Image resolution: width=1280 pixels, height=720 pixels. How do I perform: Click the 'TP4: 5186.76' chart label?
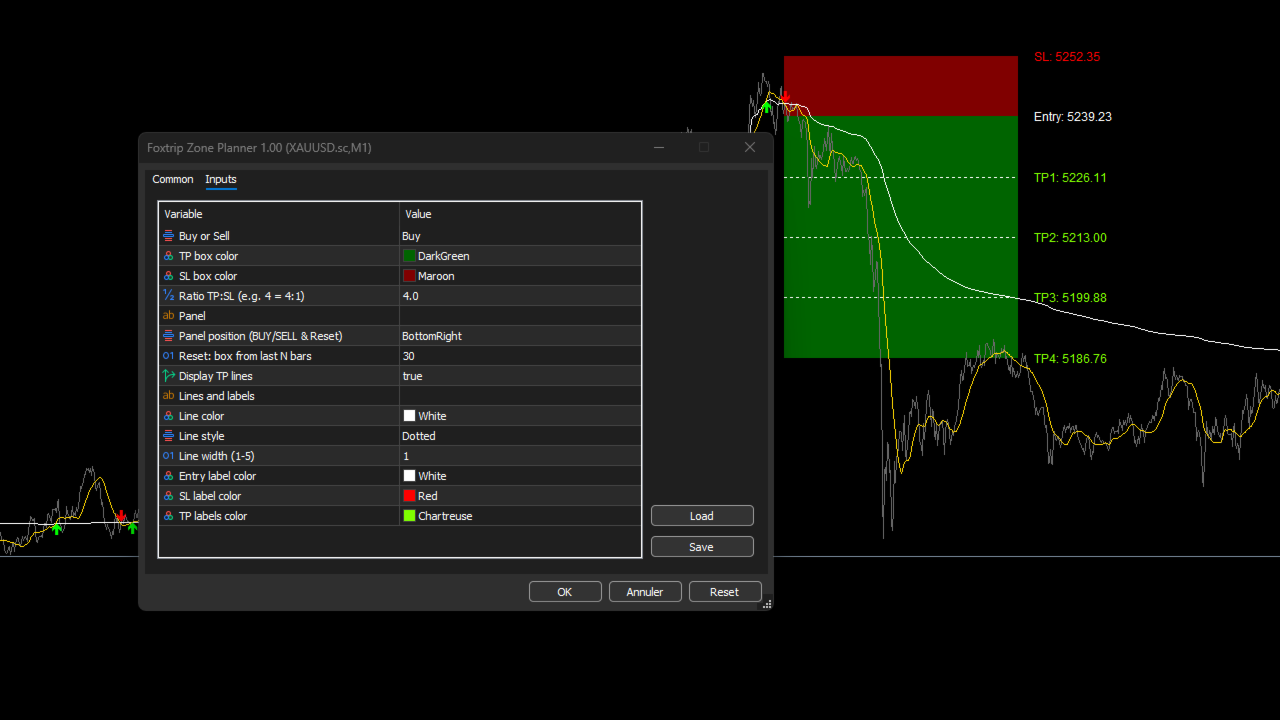coord(1070,359)
